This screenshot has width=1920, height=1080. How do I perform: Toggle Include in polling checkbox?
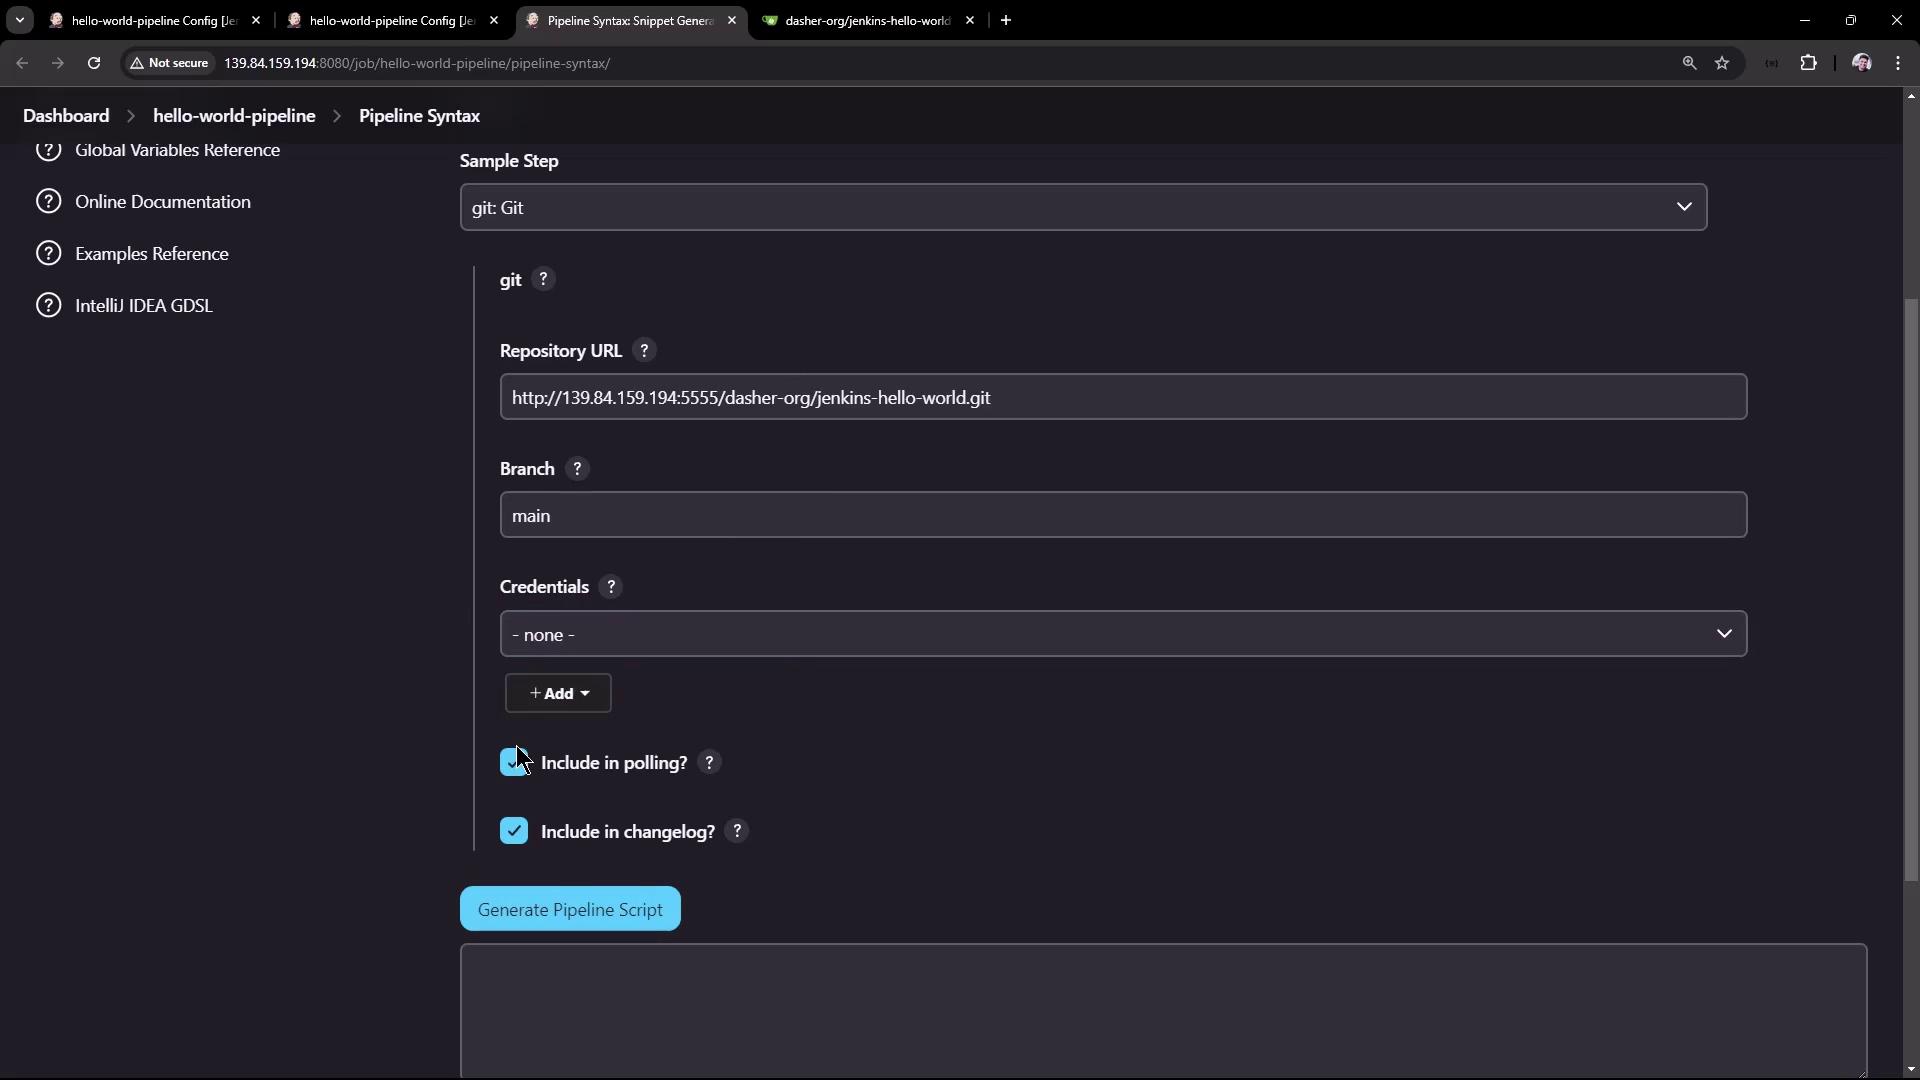pyautogui.click(x=514, y=763)
